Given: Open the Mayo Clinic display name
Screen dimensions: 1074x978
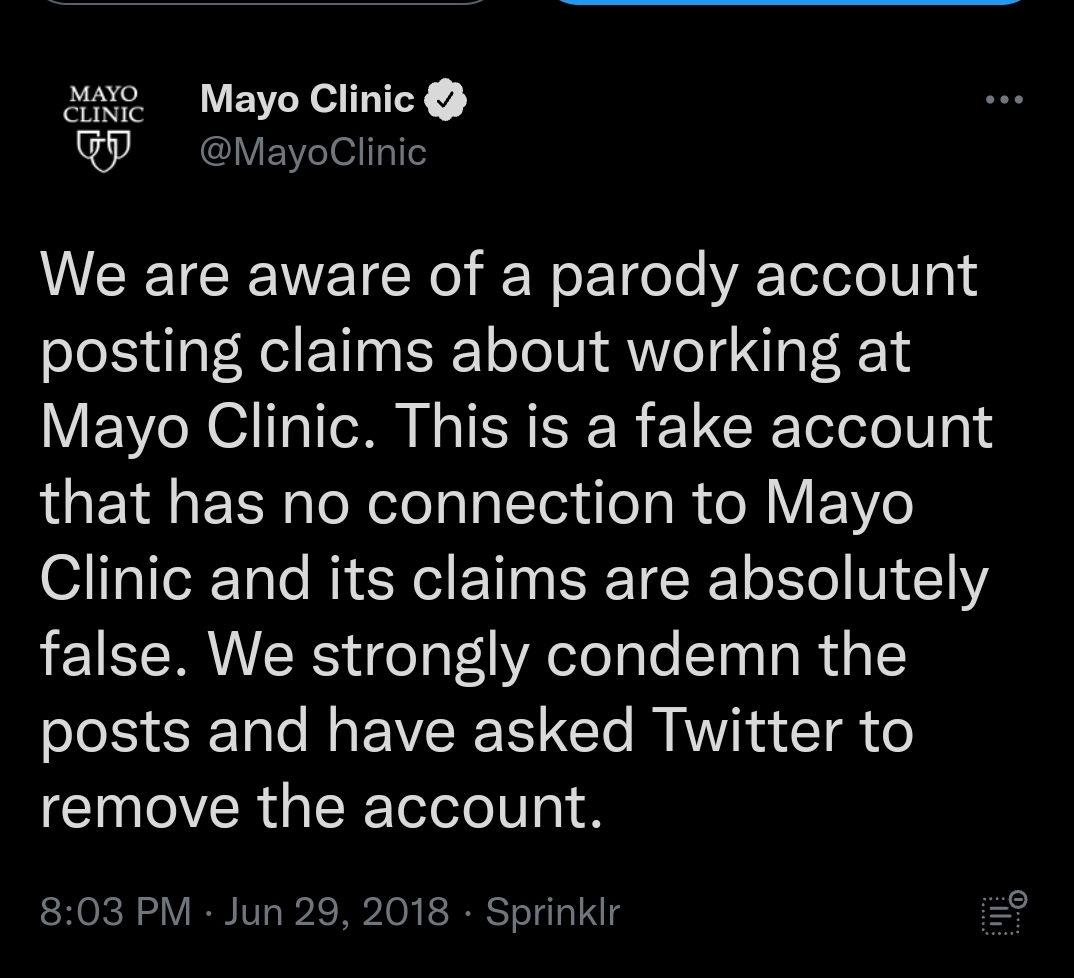Looking at the screenshot, I should [x=307, y=99].
